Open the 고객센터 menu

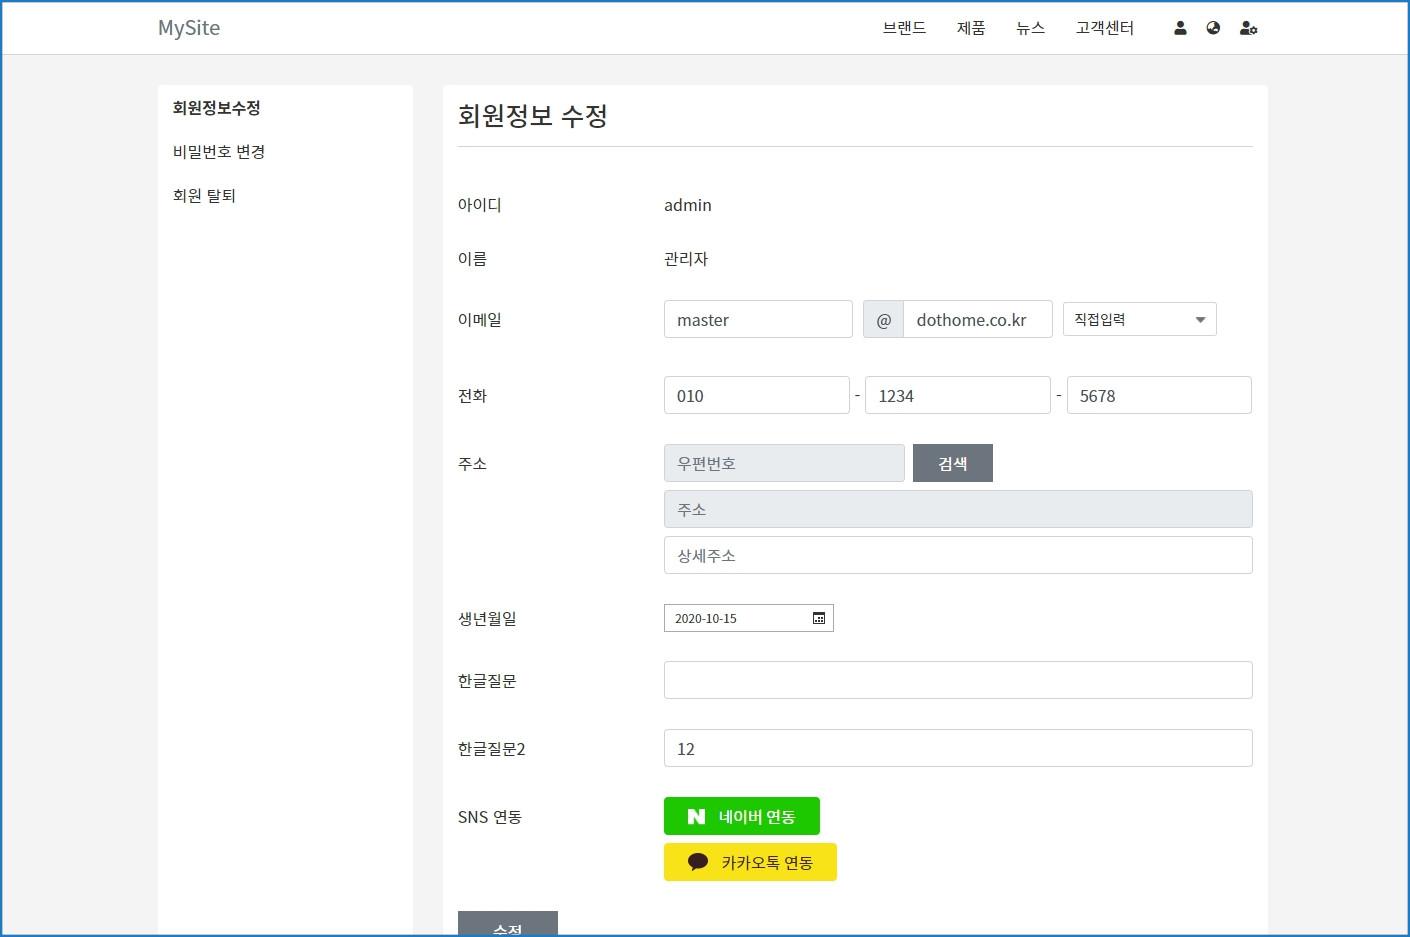(x=1104, y=28)
